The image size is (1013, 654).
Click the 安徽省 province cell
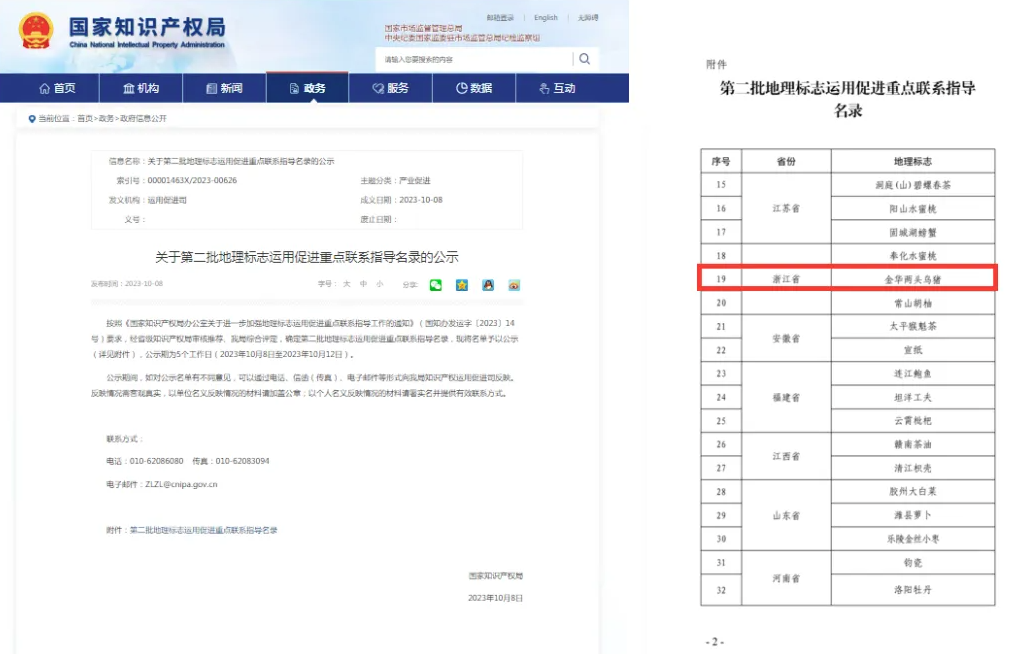pos(786,339)
